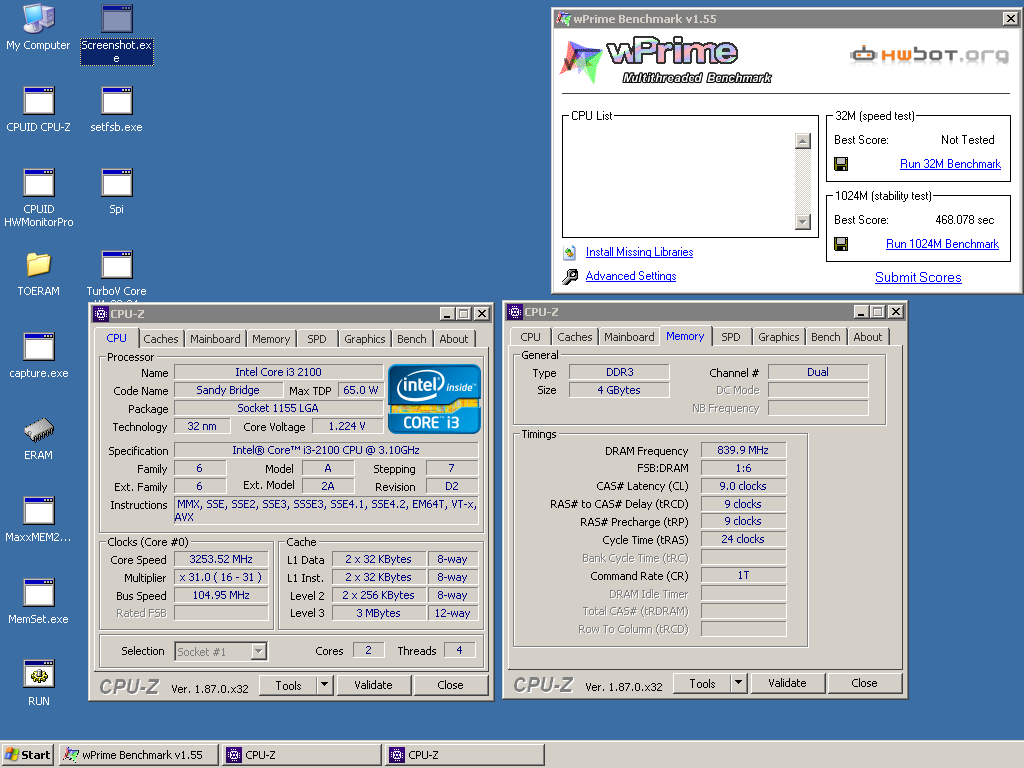Open About tab in right CPU-Z window
This screenshot has height=768, width=1024.
[867, 337]
